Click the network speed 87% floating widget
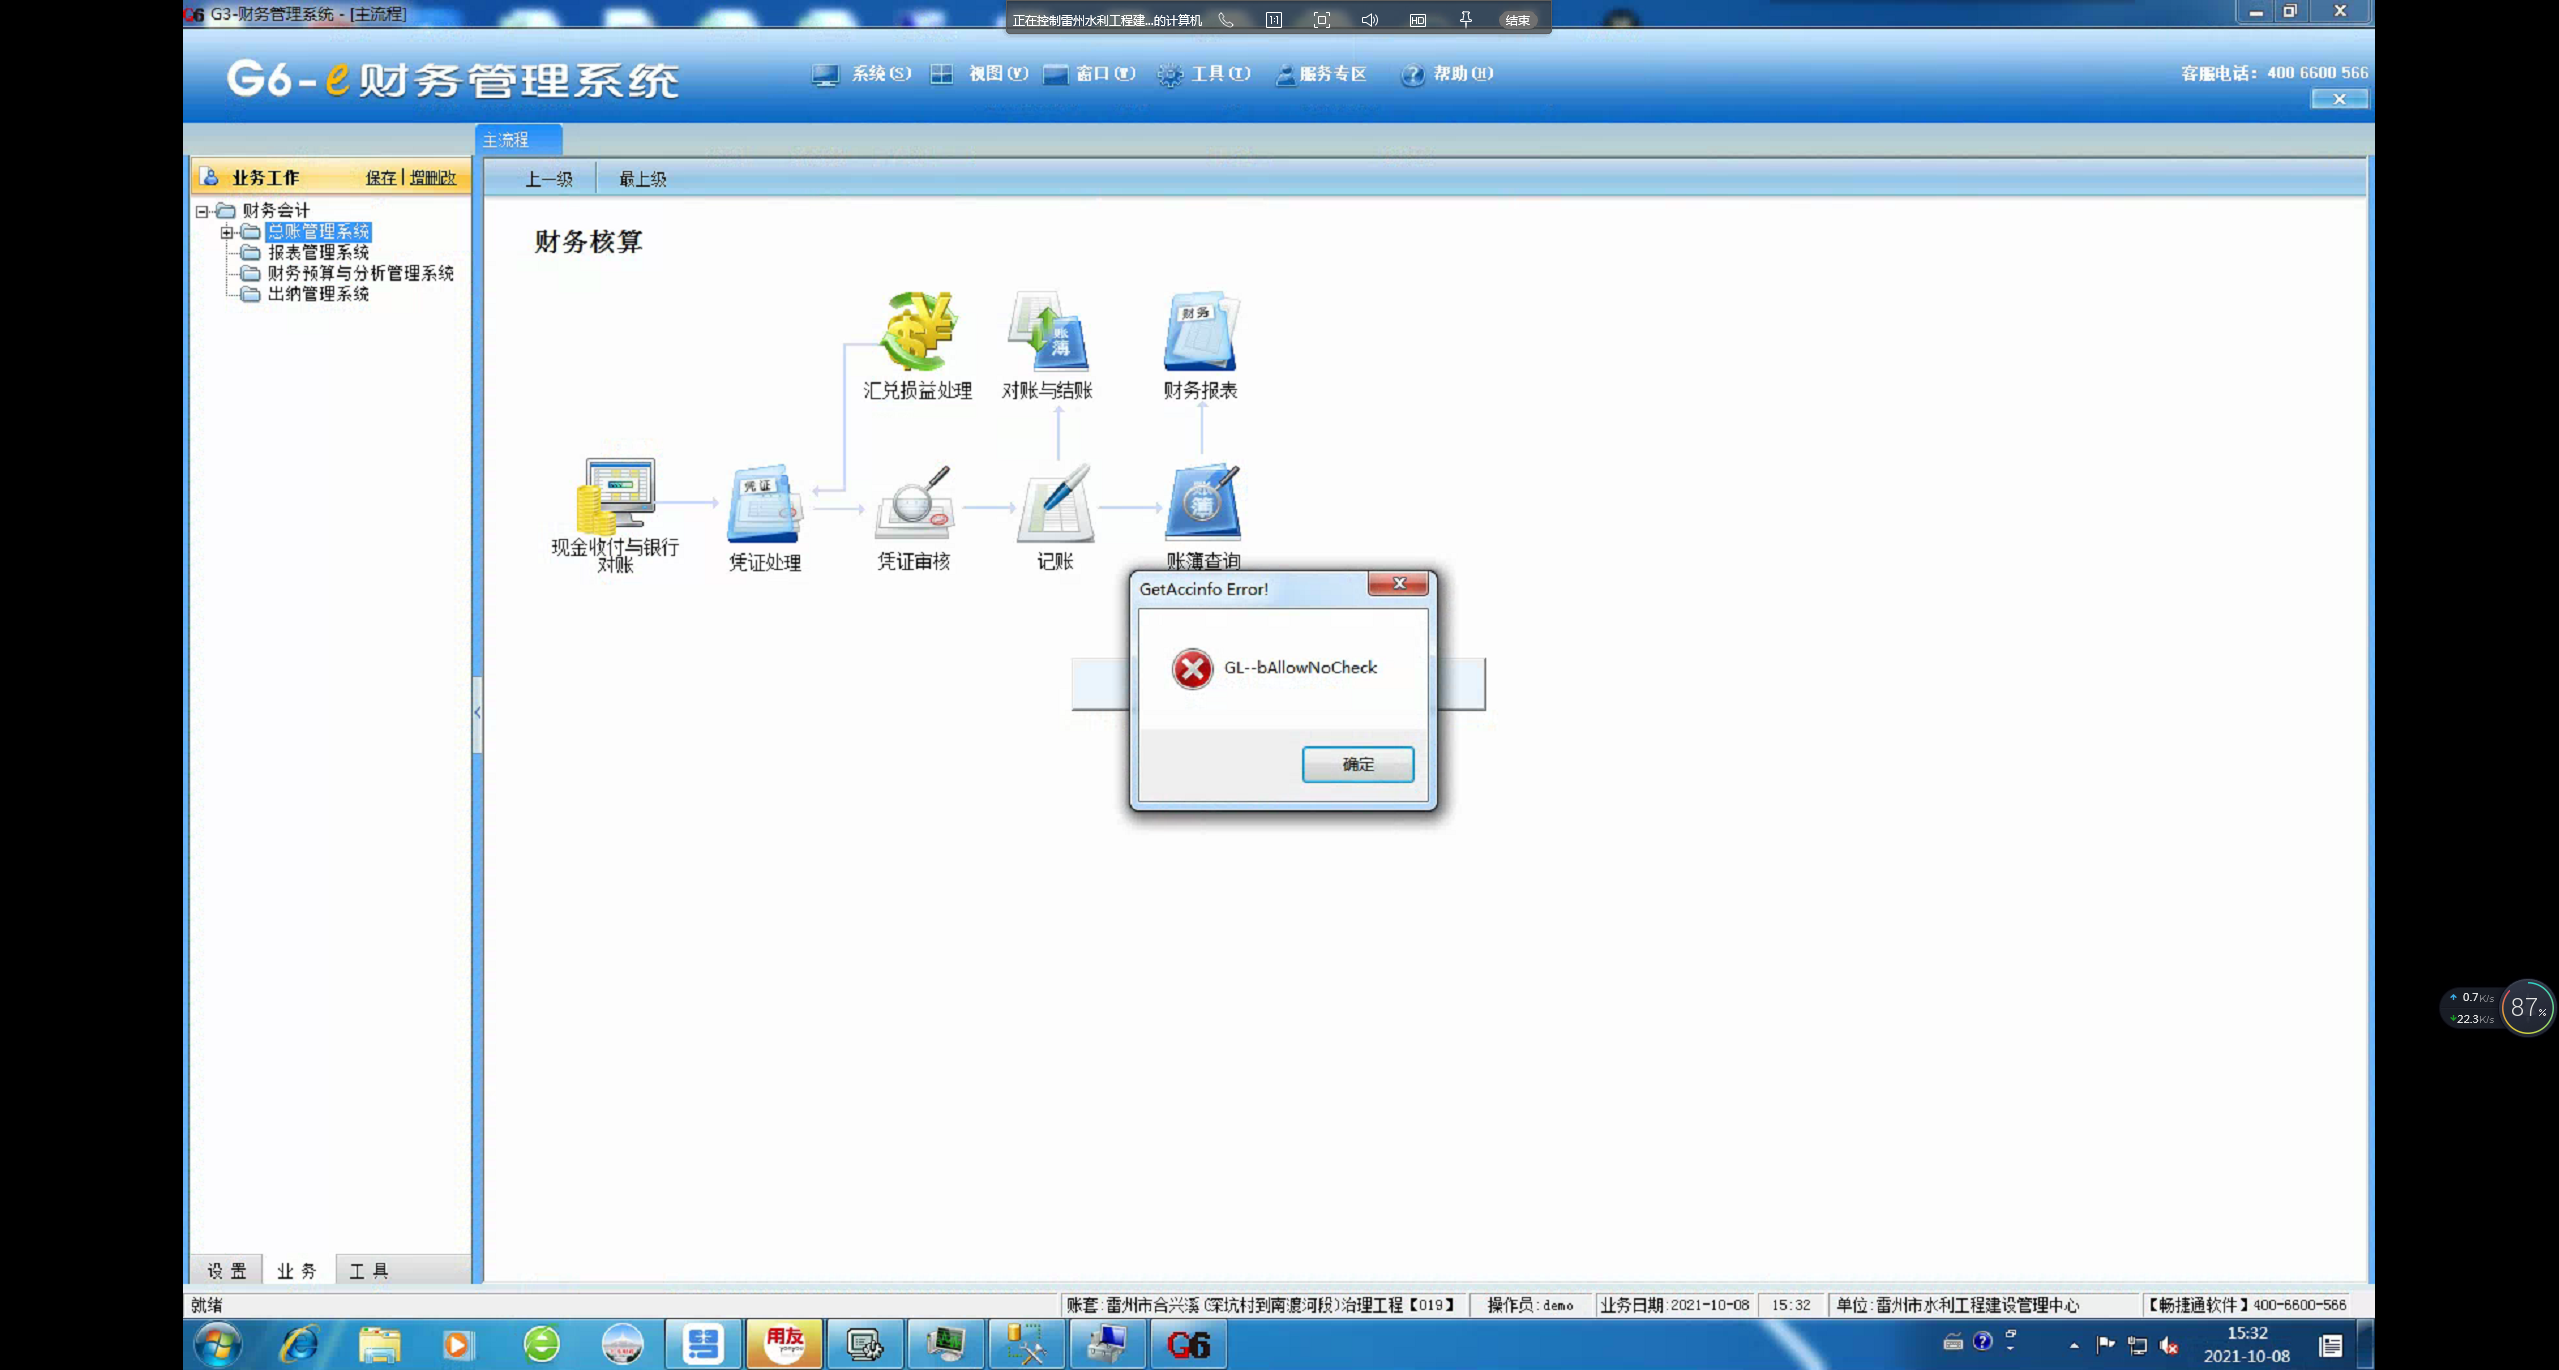This screenshot has width=2559, height=1370. 2497,1007
